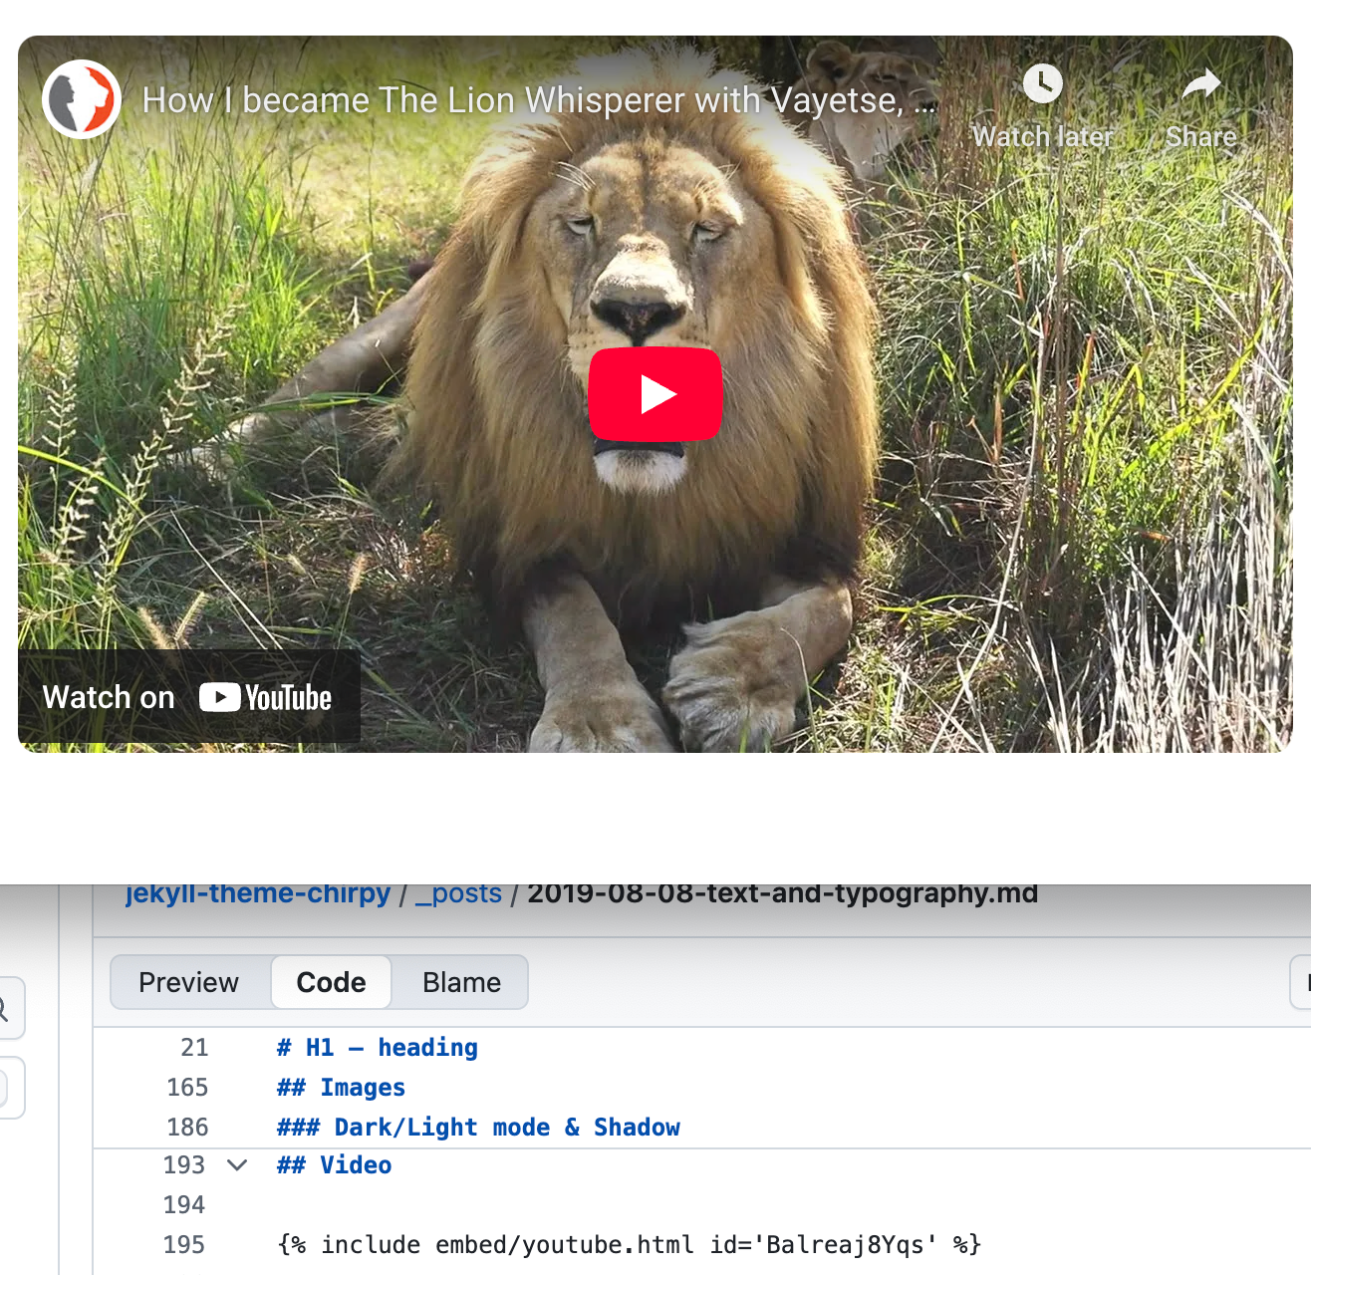Click Watch on YouTube button
The image size is (1372, 1290).
[188, 697]
